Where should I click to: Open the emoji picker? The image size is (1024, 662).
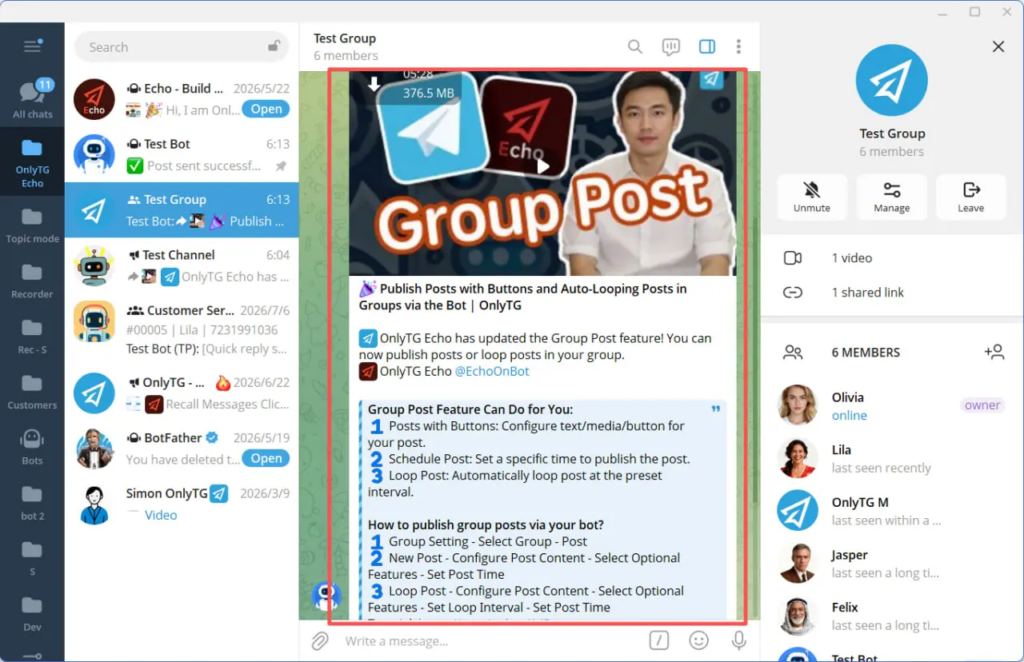click(699, 640)
